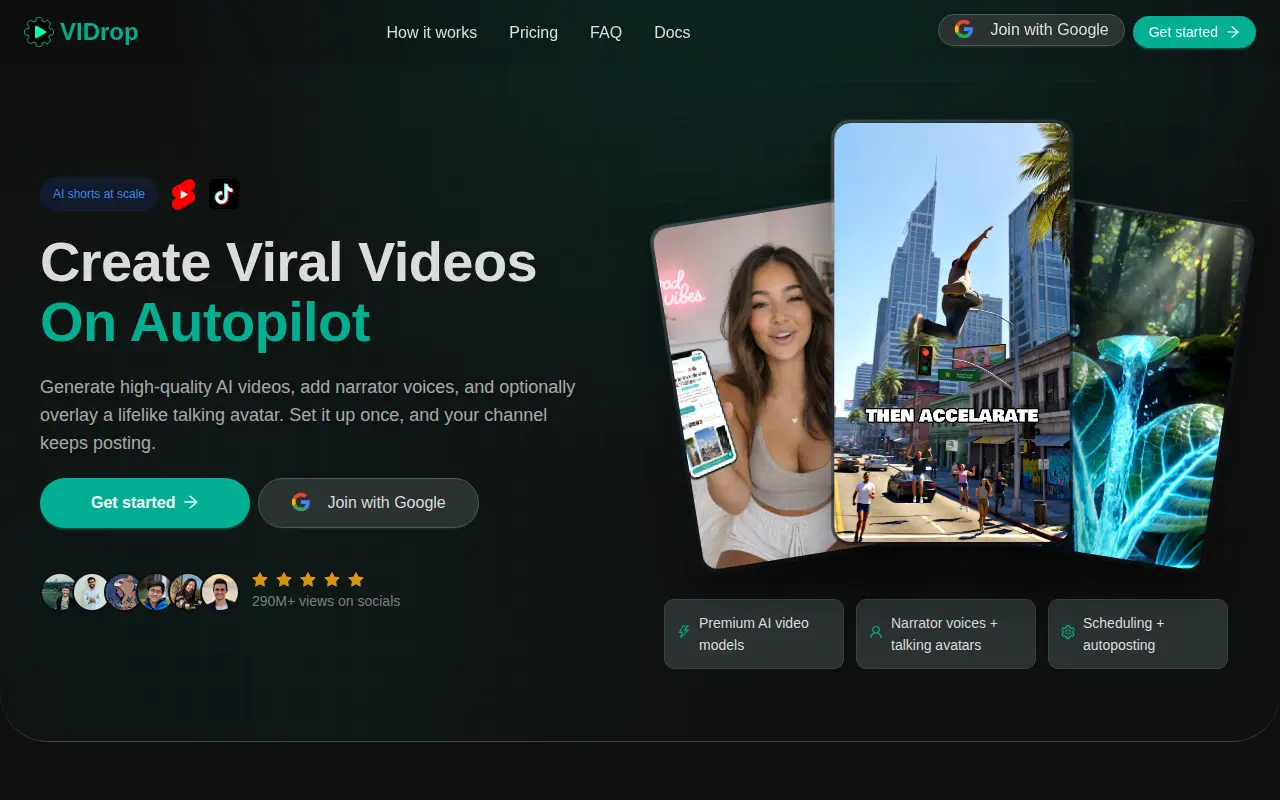Click the glowing plant video card

point(1160,385)
